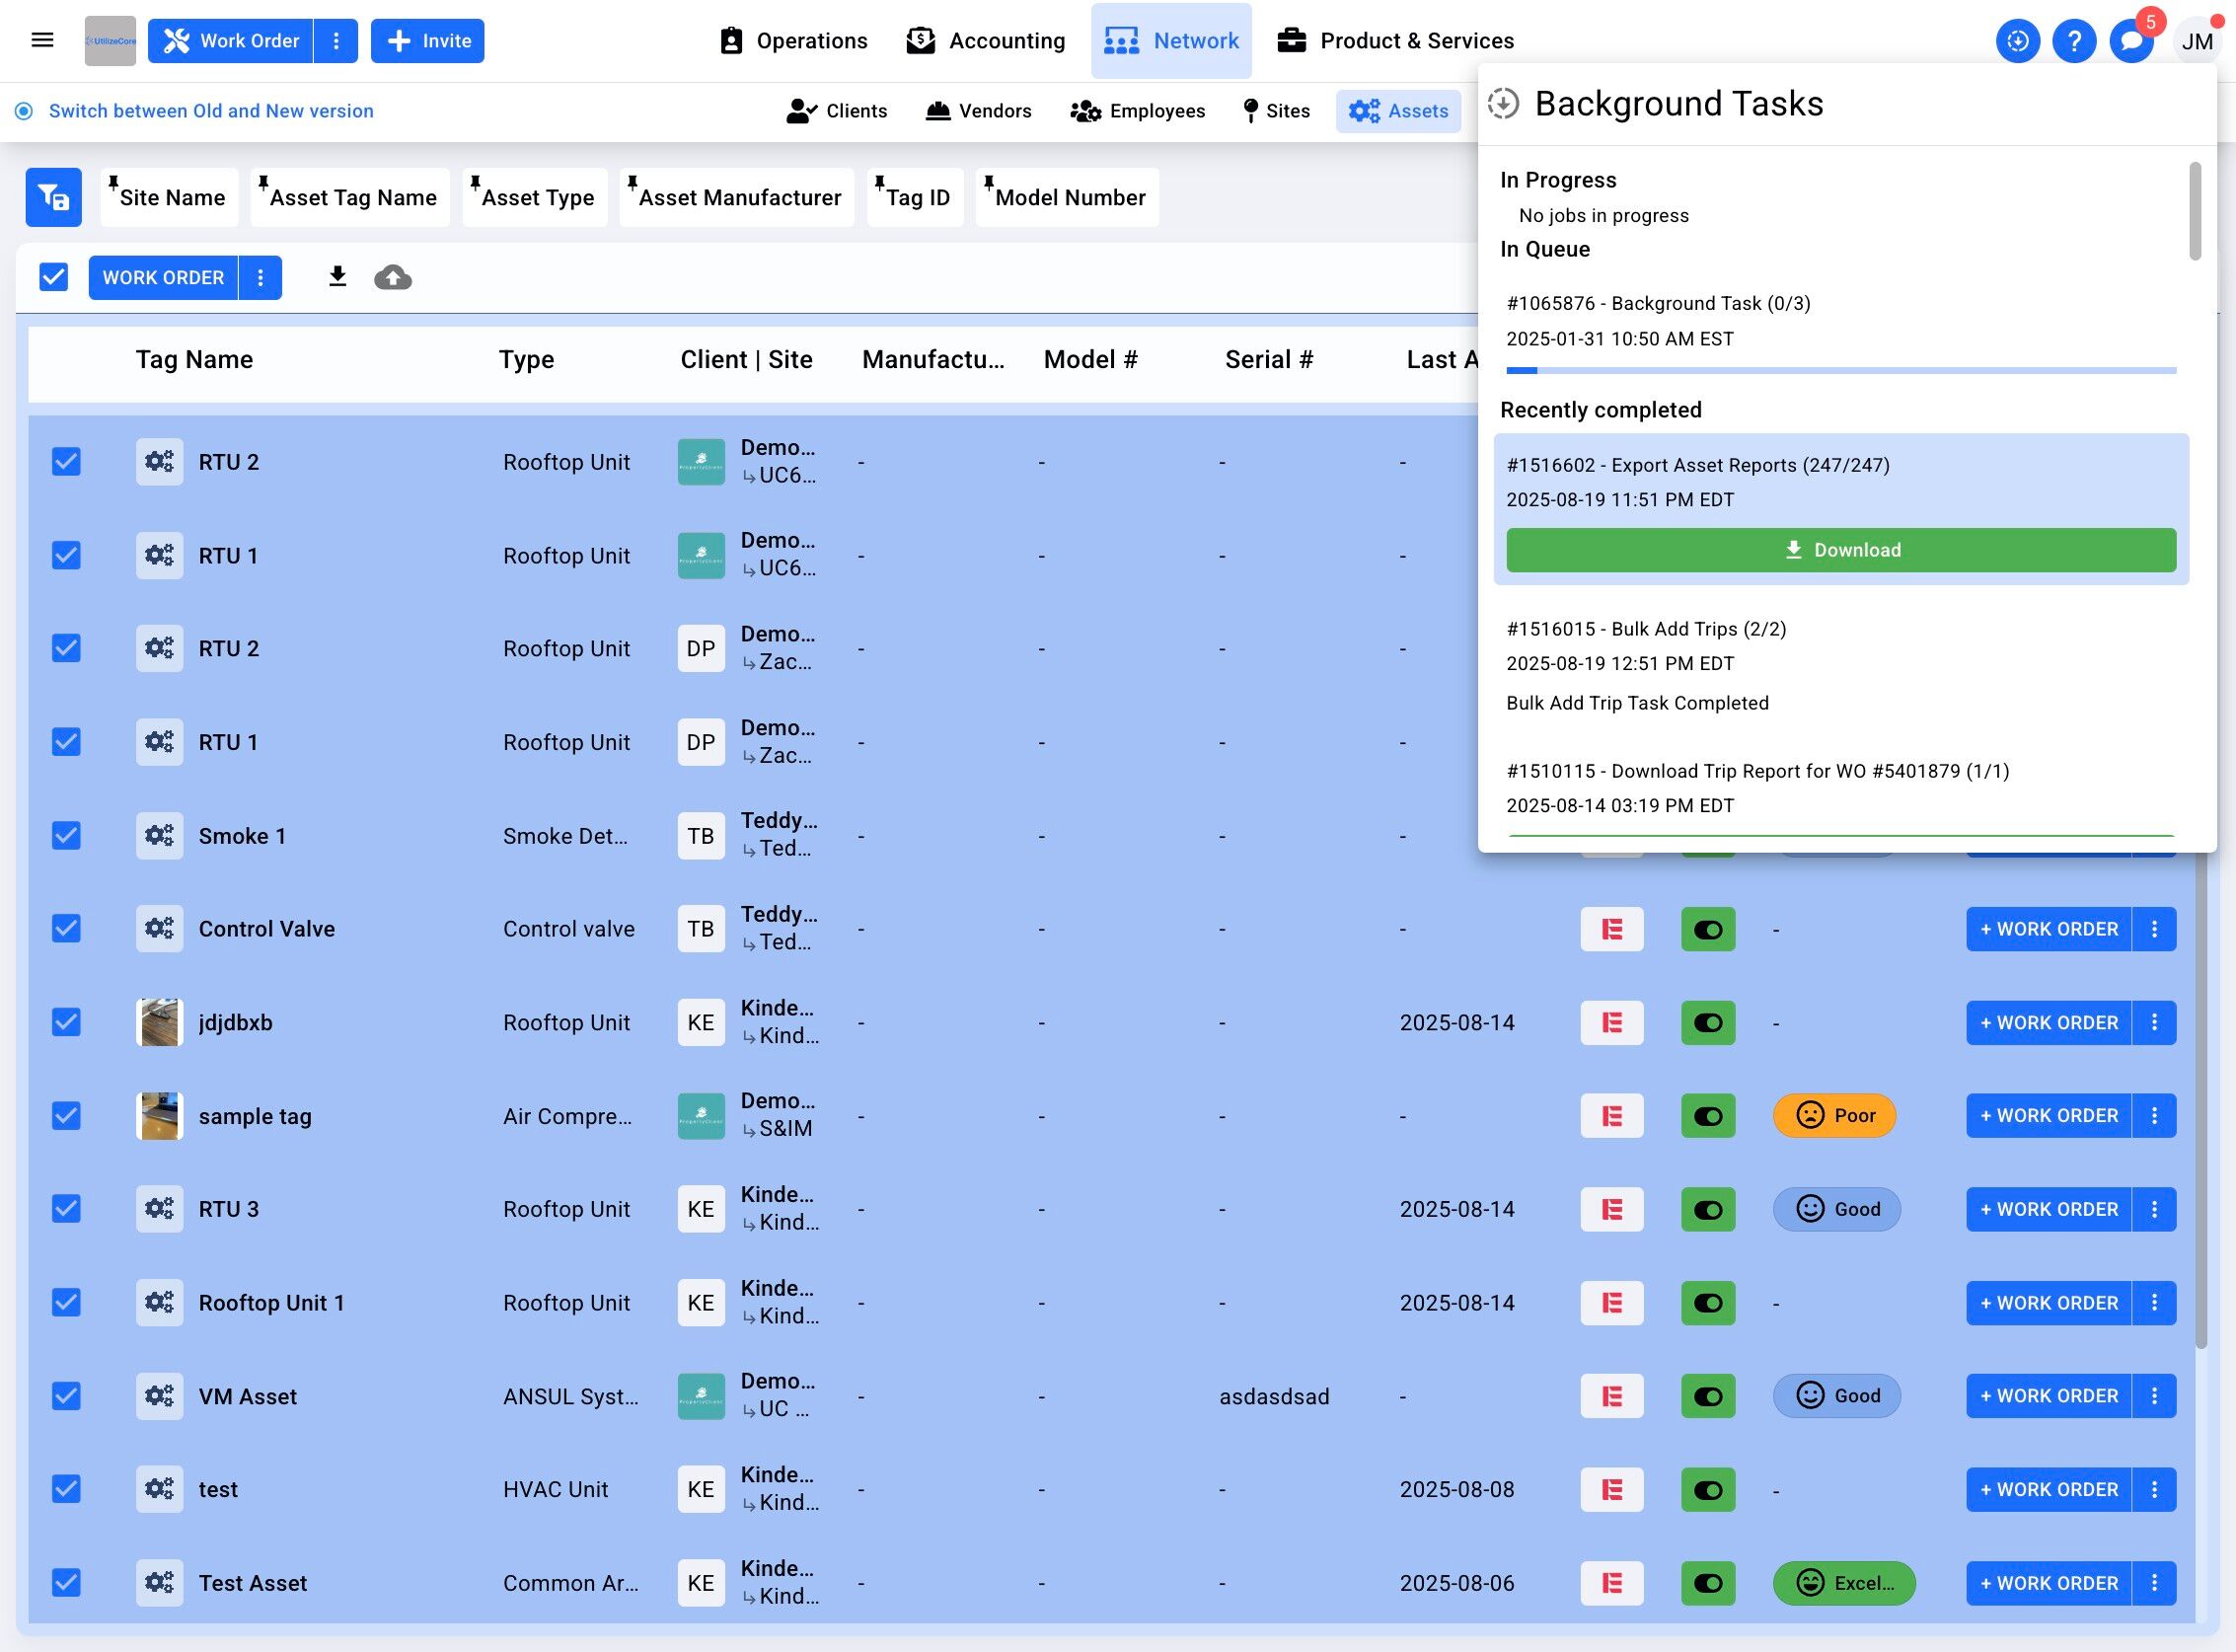
Task: Click the saved filters icon button
Action: point(54,197)
